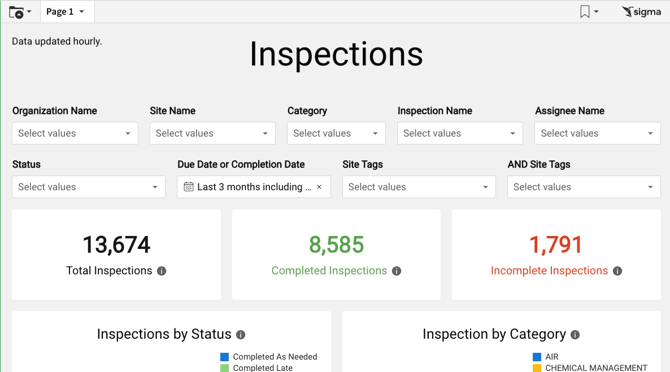
Task: Clear the Last 3 months date filter
Action: click(x=319, y=187)
